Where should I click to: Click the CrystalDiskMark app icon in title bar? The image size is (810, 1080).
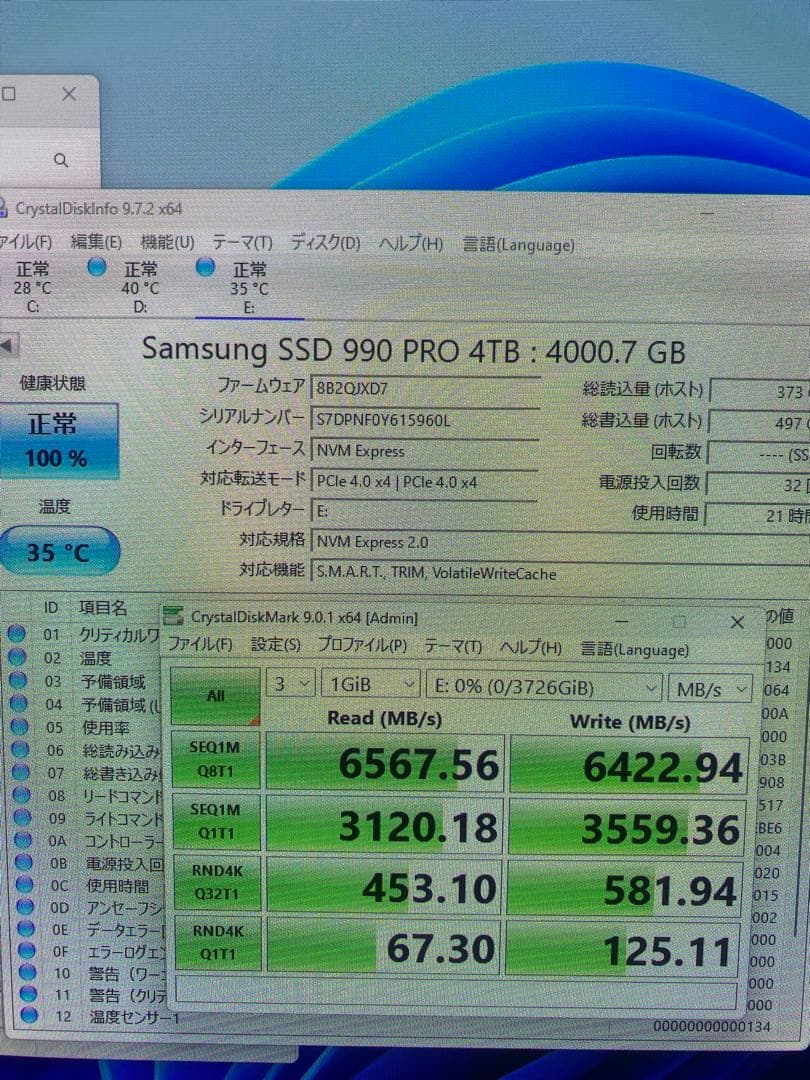coord(173,616)
